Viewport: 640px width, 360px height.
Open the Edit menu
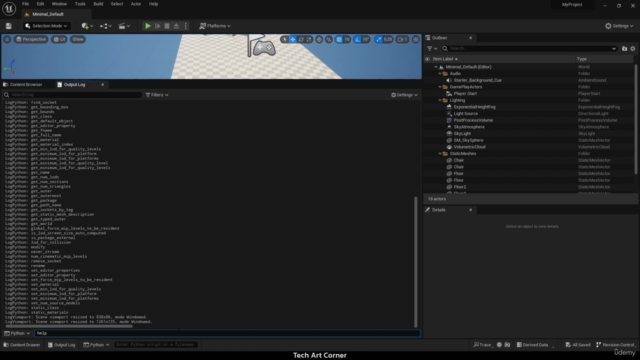(40, 4)
